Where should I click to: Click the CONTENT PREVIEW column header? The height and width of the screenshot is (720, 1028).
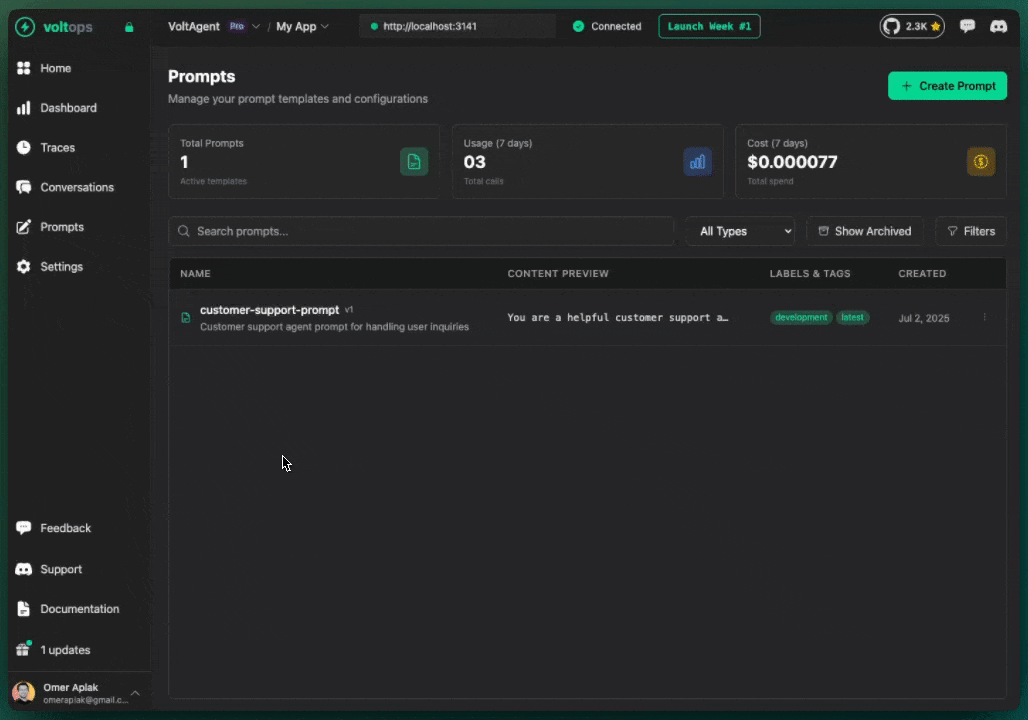point(558,273)
